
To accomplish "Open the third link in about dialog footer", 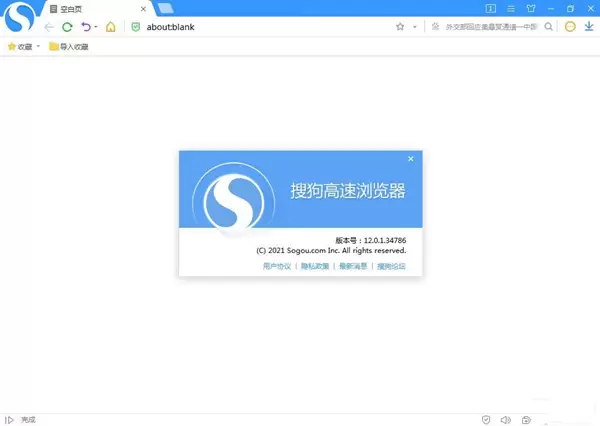I will coord(353,266).
